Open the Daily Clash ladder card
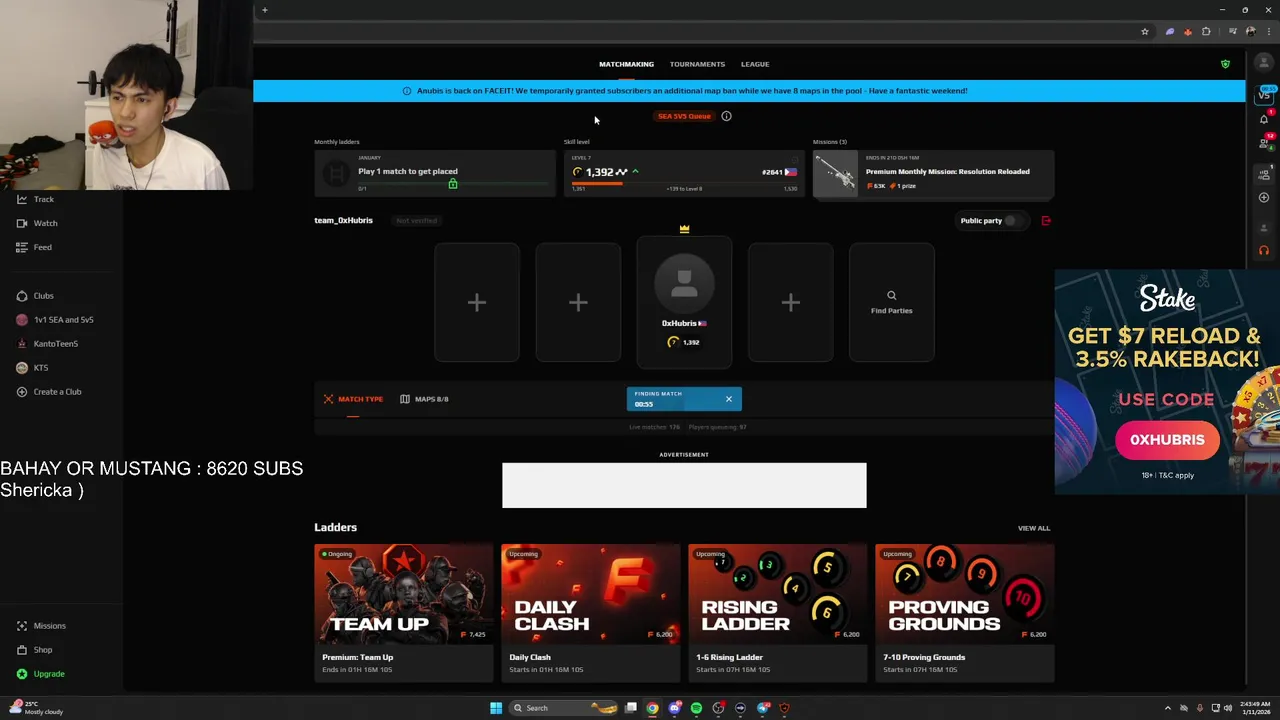1280x720 pixels. tap(591, 613)
